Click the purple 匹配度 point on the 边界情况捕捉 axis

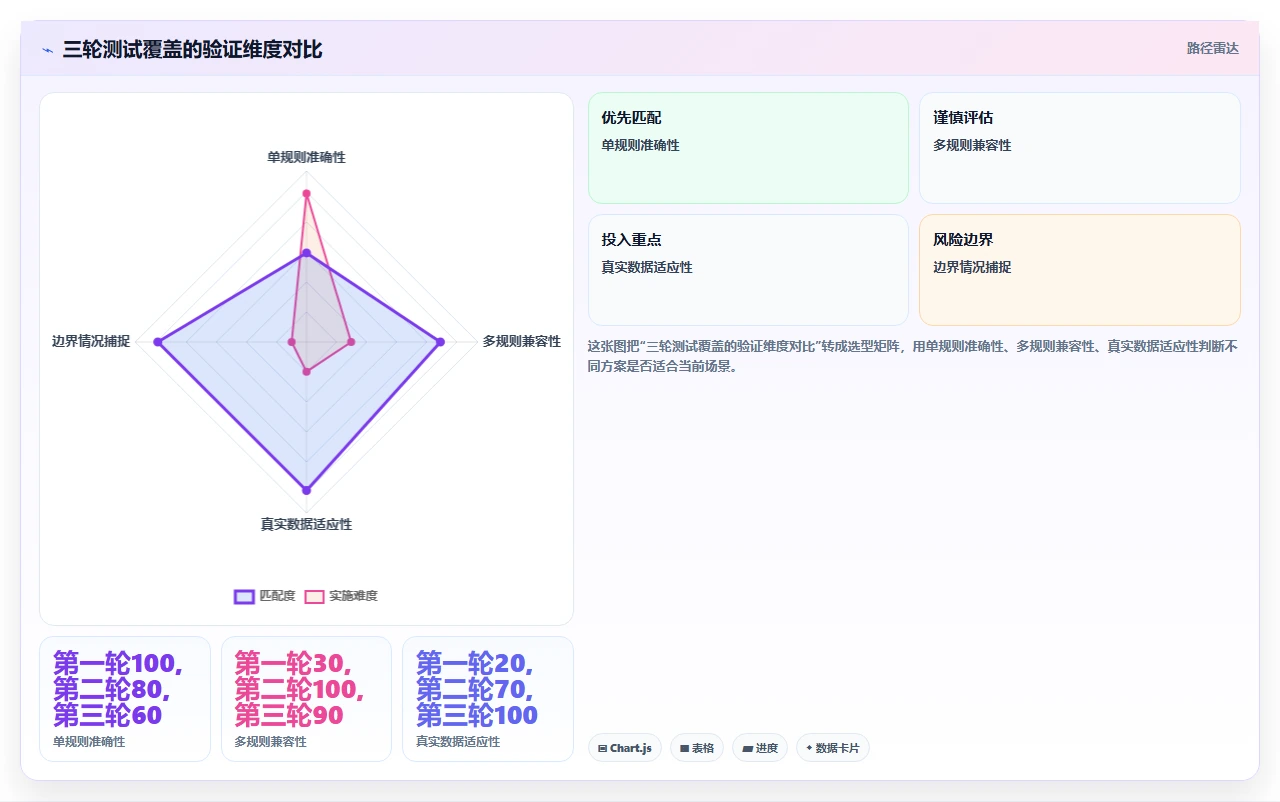pyautogui.click(x=157, y=342)
